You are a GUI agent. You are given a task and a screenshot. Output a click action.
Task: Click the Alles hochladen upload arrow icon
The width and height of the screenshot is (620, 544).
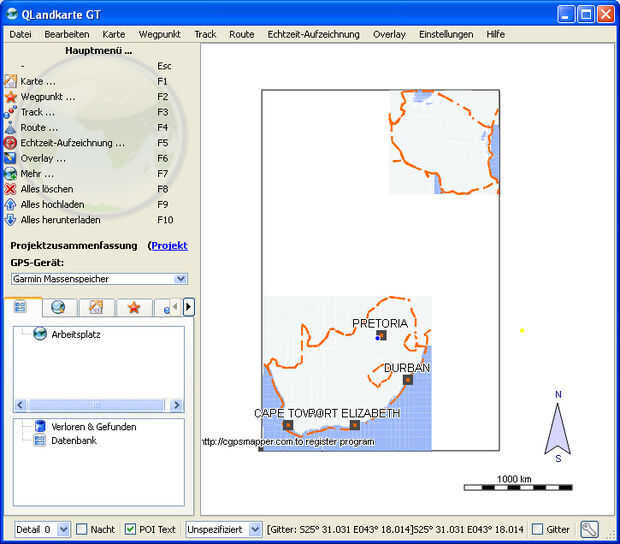[x=11, y=204]
